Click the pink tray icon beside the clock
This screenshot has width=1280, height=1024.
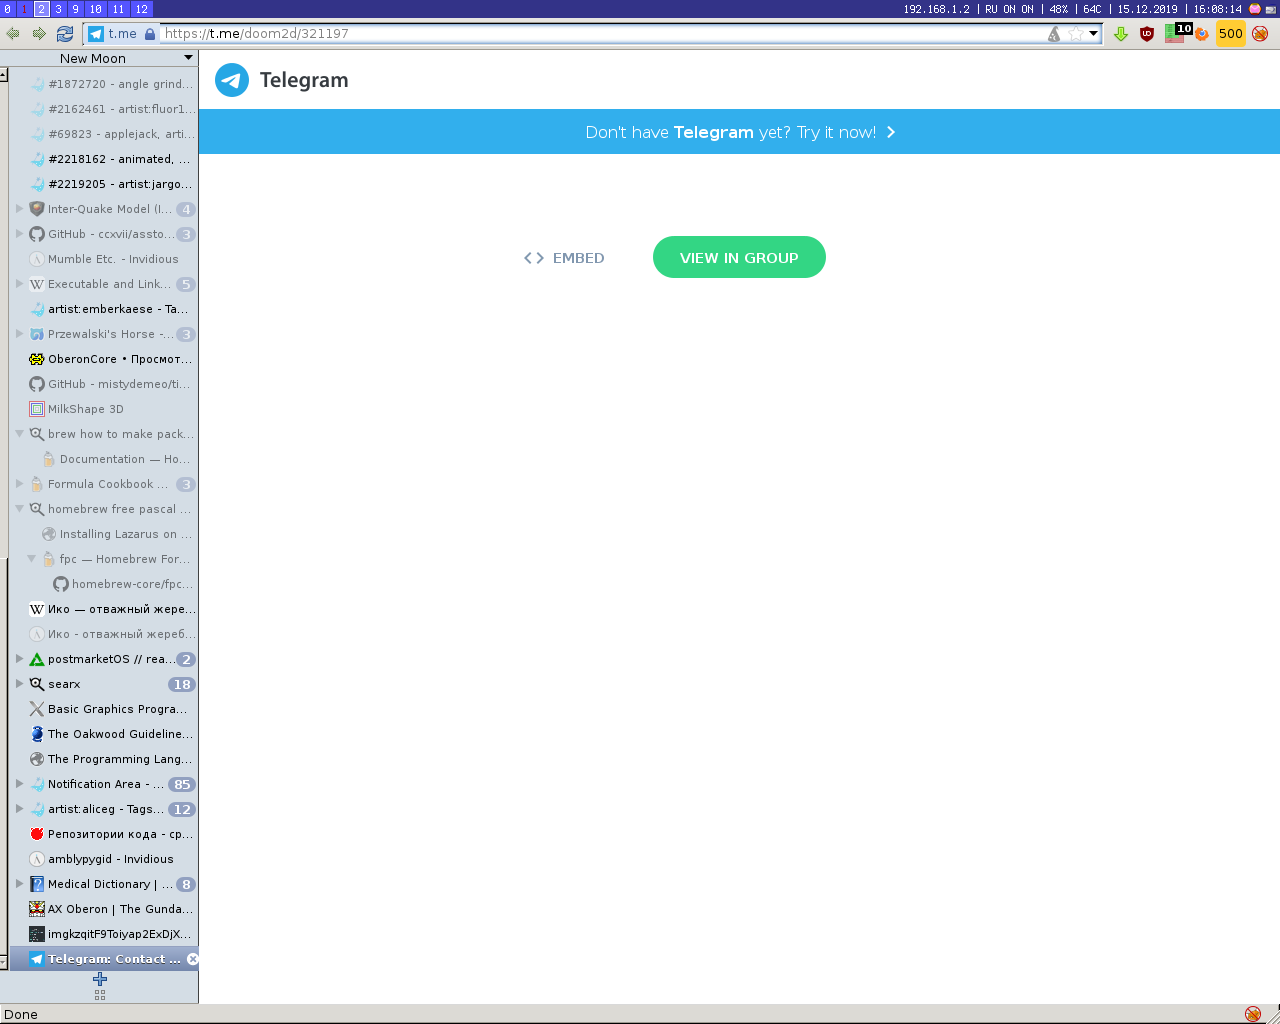tap(1255, 9)
